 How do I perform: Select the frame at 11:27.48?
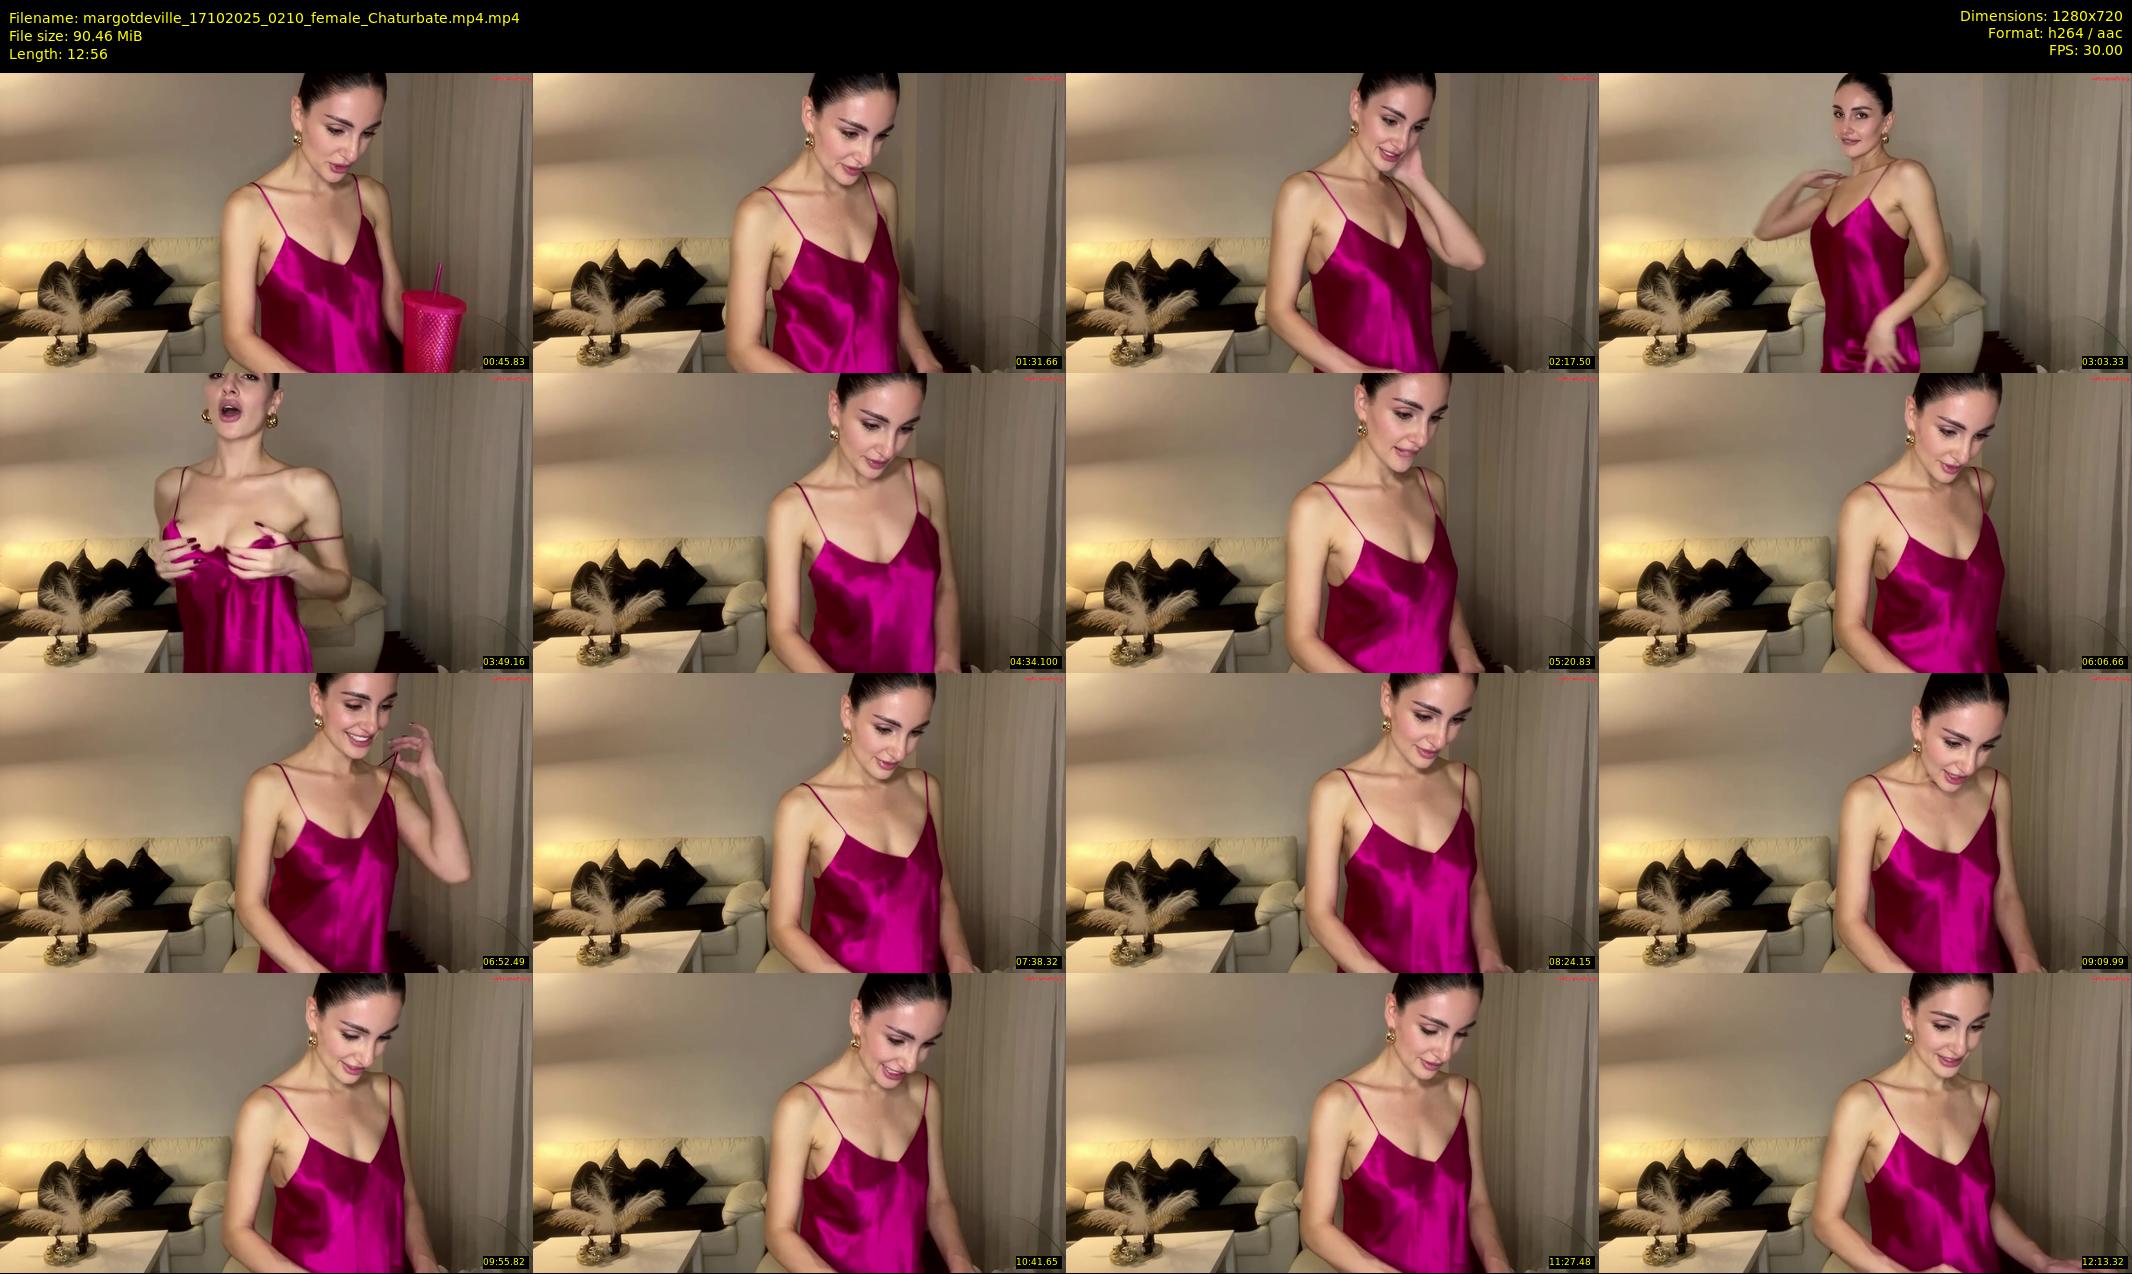(x=1332, y=1122)
